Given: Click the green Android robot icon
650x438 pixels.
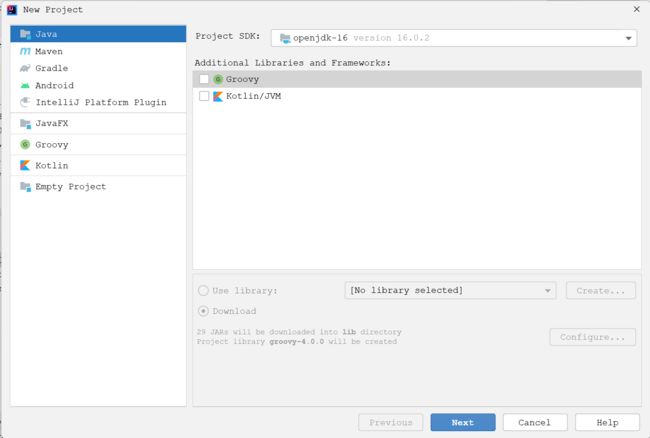Looking at the screenshot, I should tap(25, 85).
